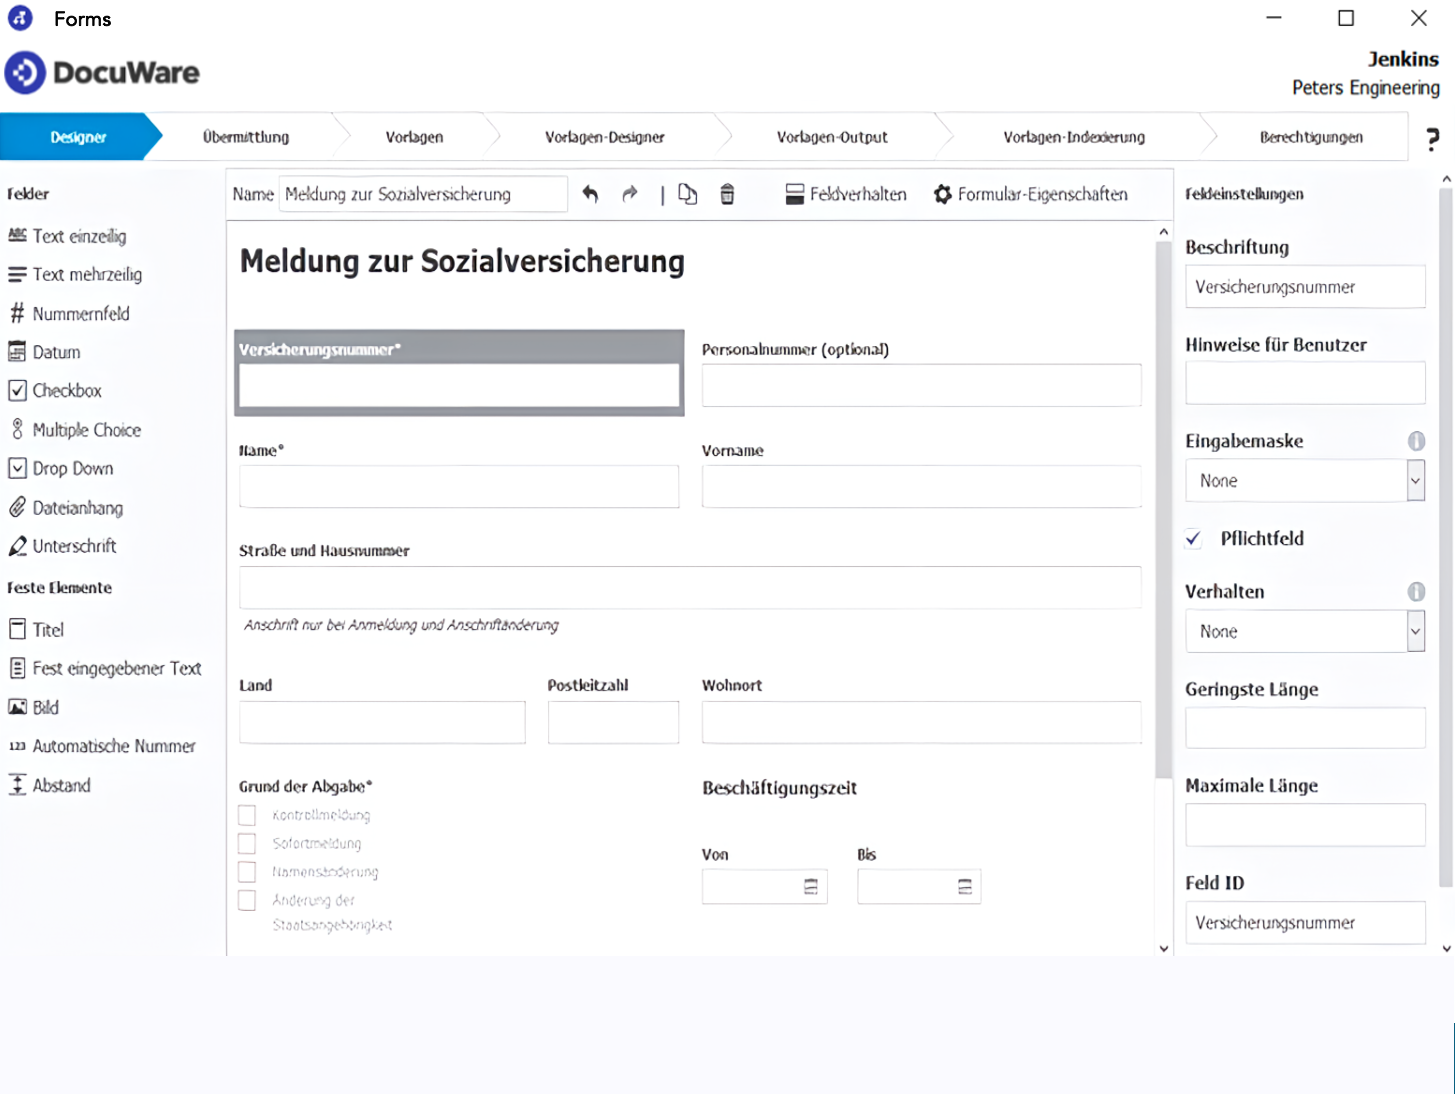Click the copy field icon
The image size is (1455, 1094).
click(x=687, y=194)
